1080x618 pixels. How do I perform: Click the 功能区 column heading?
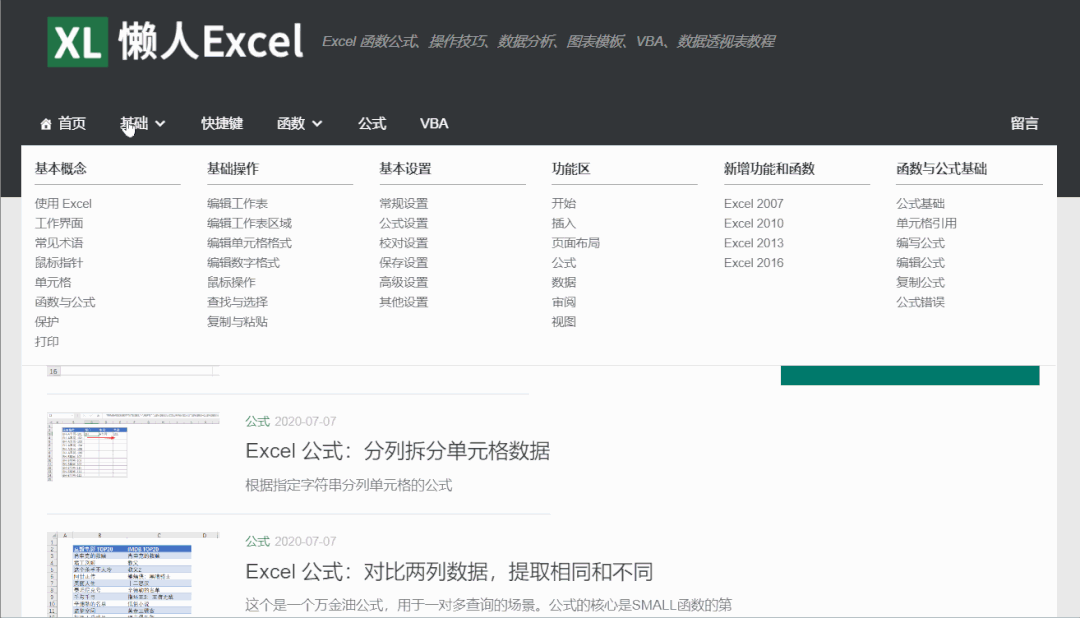[x=571, y=168]
